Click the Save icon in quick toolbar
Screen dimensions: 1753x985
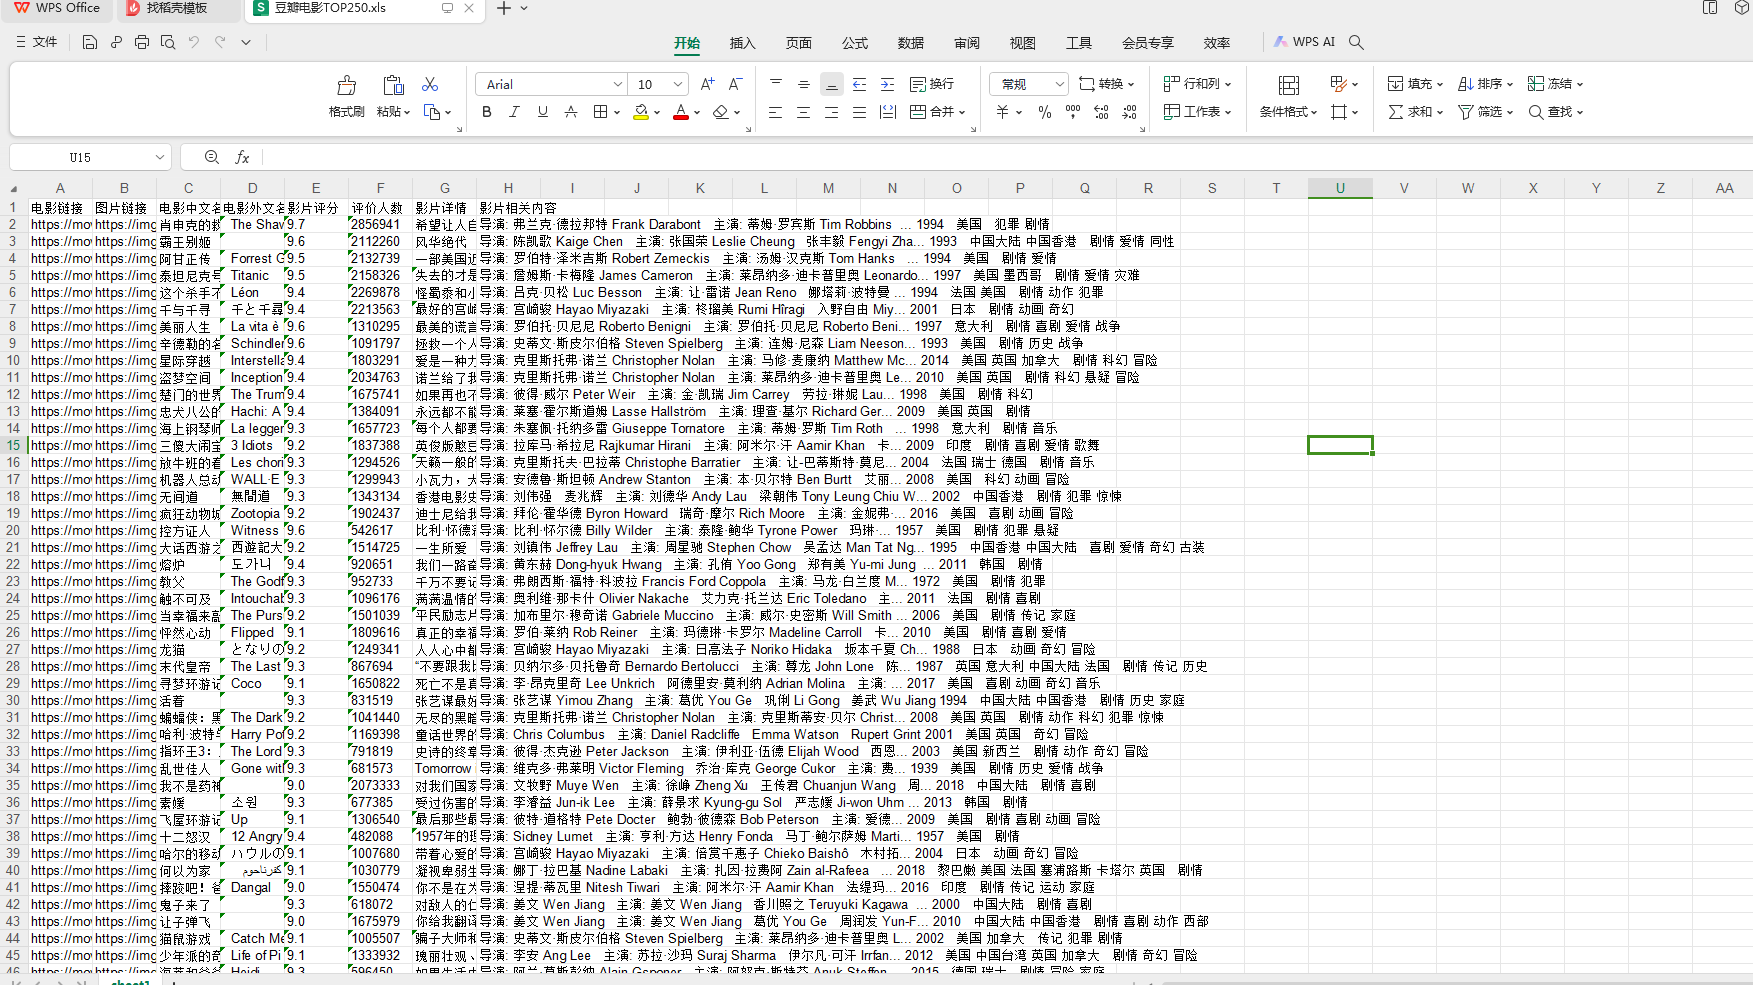point(90,42)
